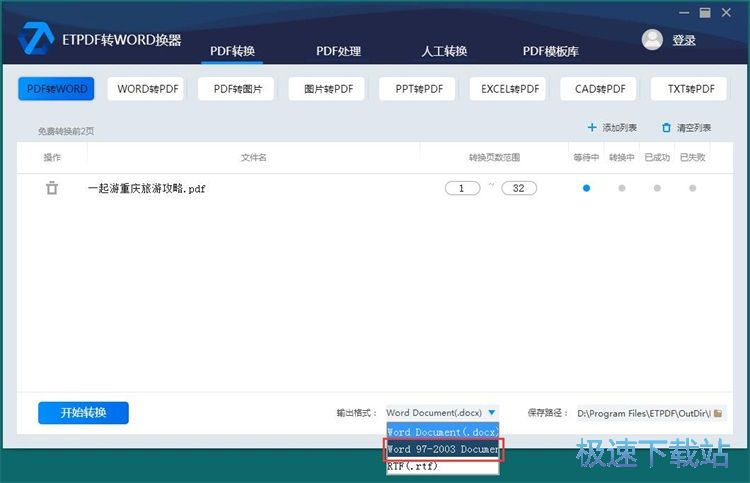Image resolution: width=750 pixels, height=483 pixels.
Task: Close the ETPDF window
Action: tap(726, 13)
